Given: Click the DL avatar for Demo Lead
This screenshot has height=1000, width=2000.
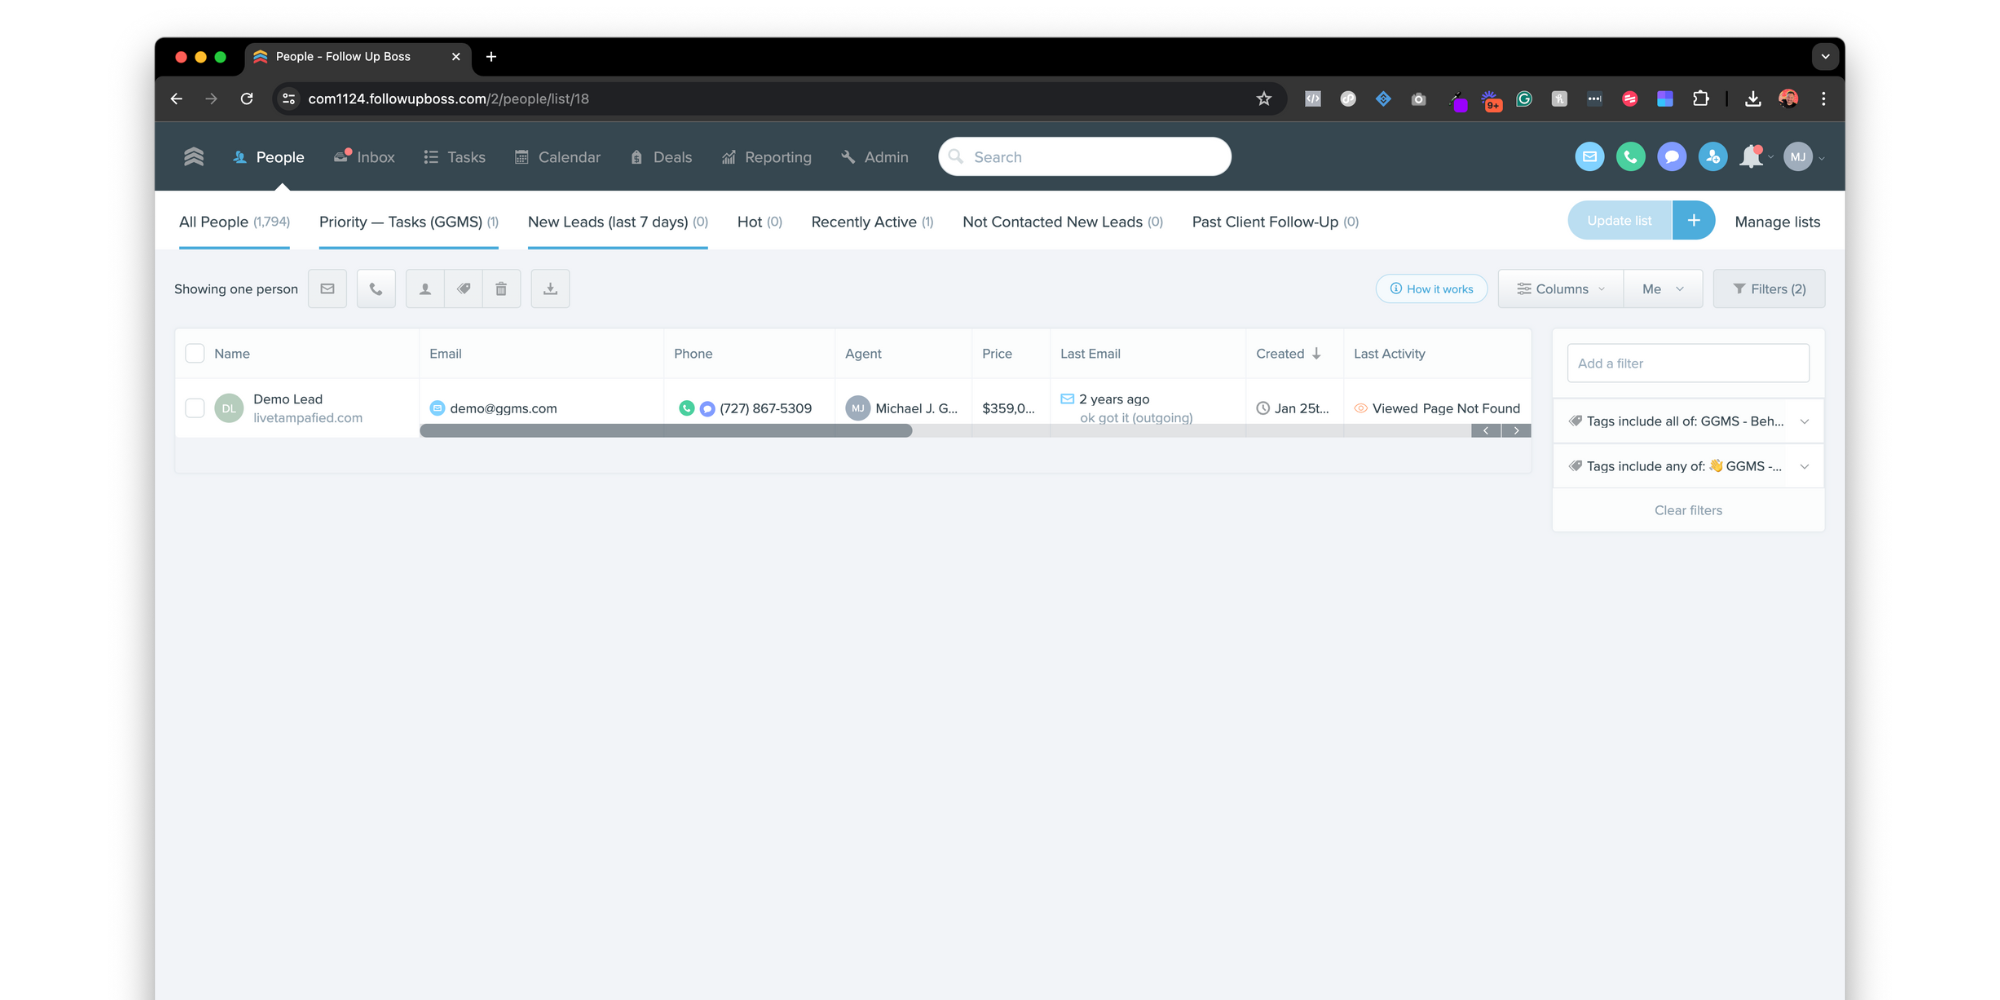Looking at the screenshot, I should [229, 408].
